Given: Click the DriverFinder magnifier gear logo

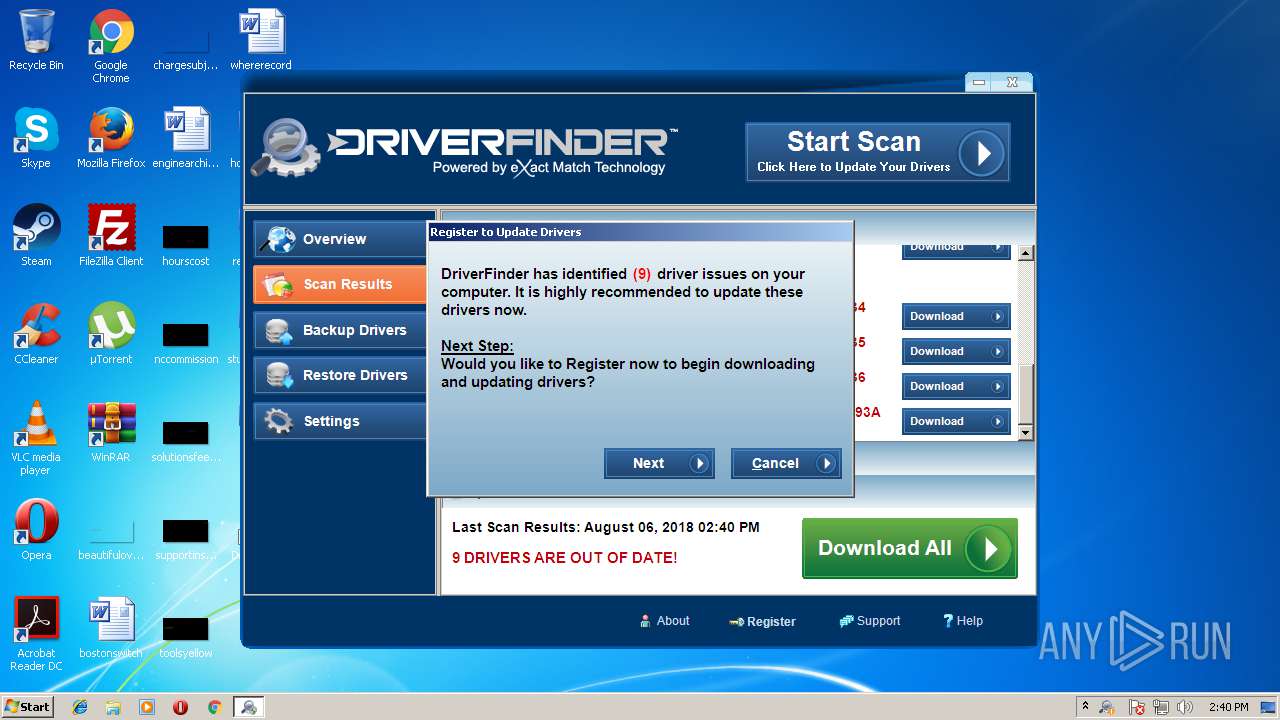Looking at the screenshot, I should [285, 149].
